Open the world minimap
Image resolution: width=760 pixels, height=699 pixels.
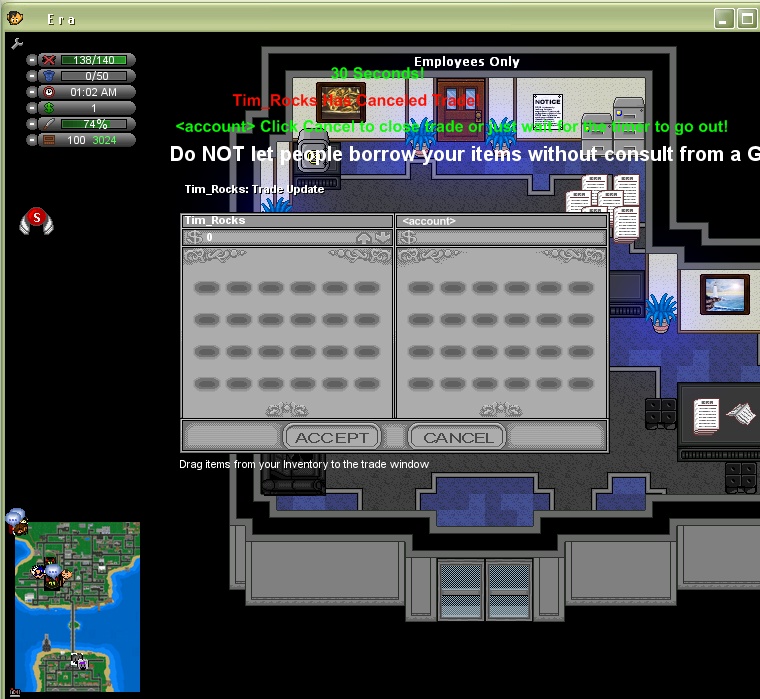tap(78, 607)
